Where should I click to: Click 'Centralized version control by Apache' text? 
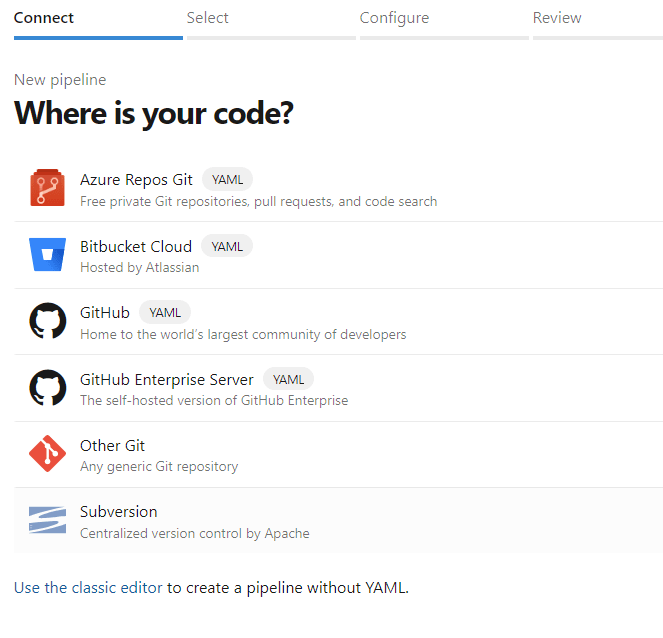(195, 534)
